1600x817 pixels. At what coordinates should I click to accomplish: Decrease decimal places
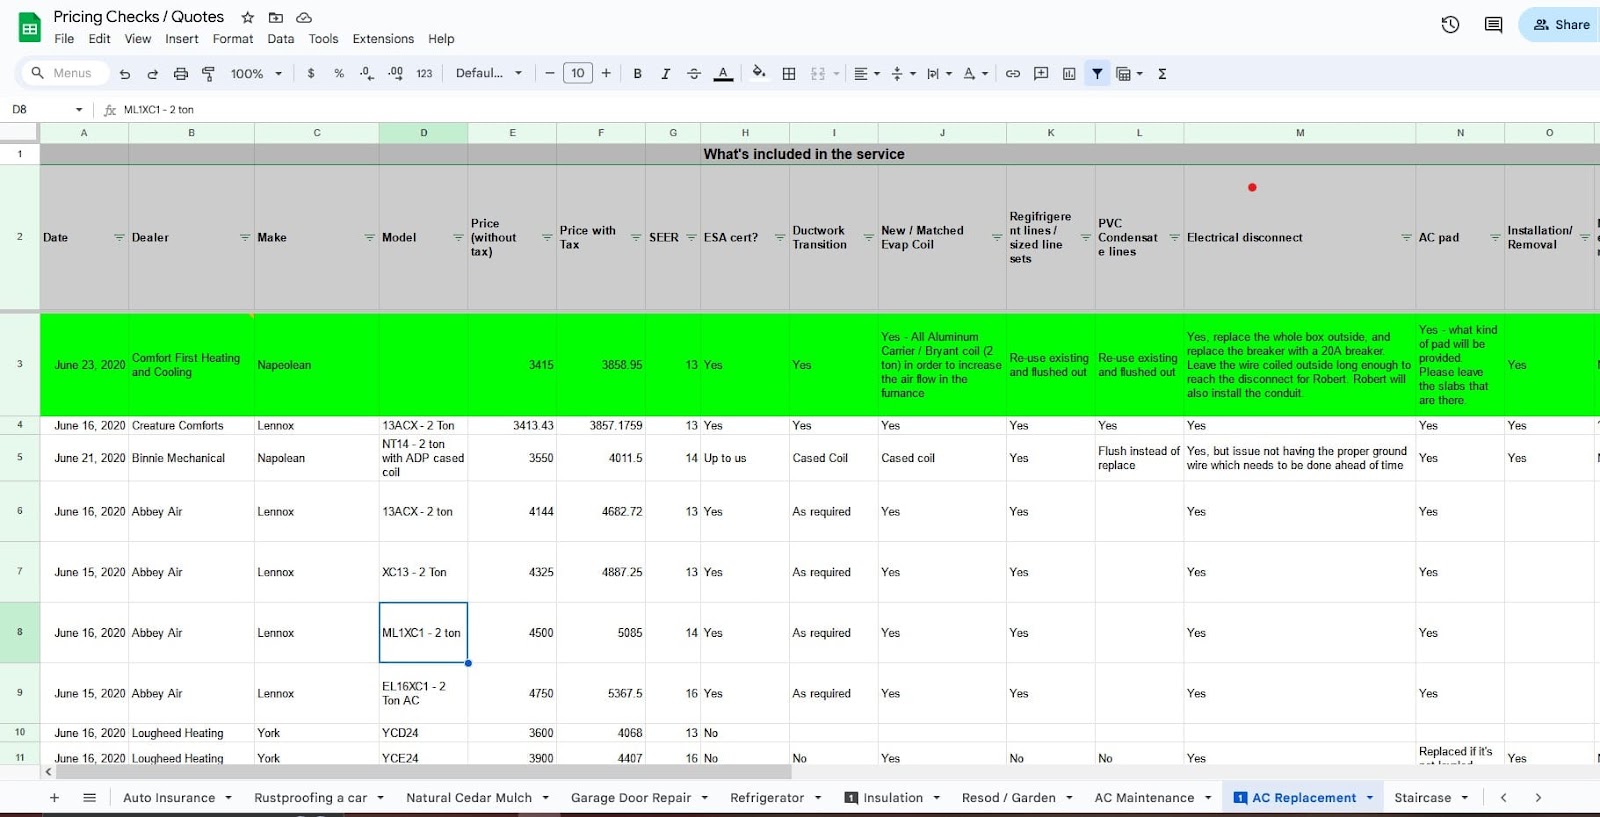(367, 74)
